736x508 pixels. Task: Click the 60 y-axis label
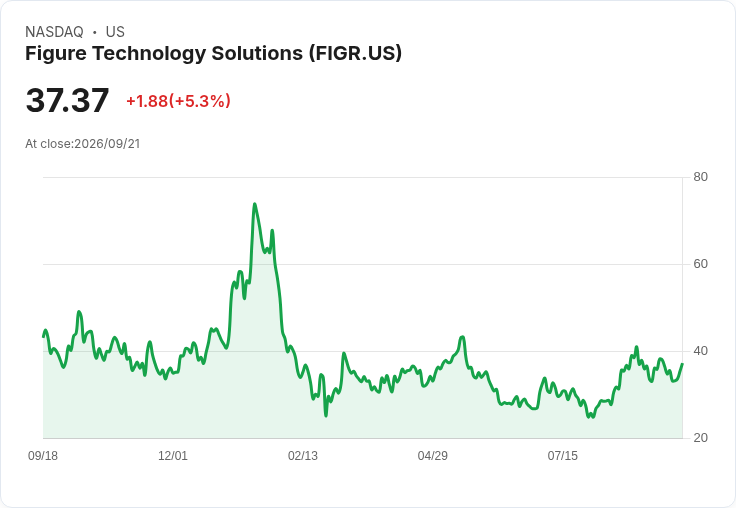tap(700, 264)
